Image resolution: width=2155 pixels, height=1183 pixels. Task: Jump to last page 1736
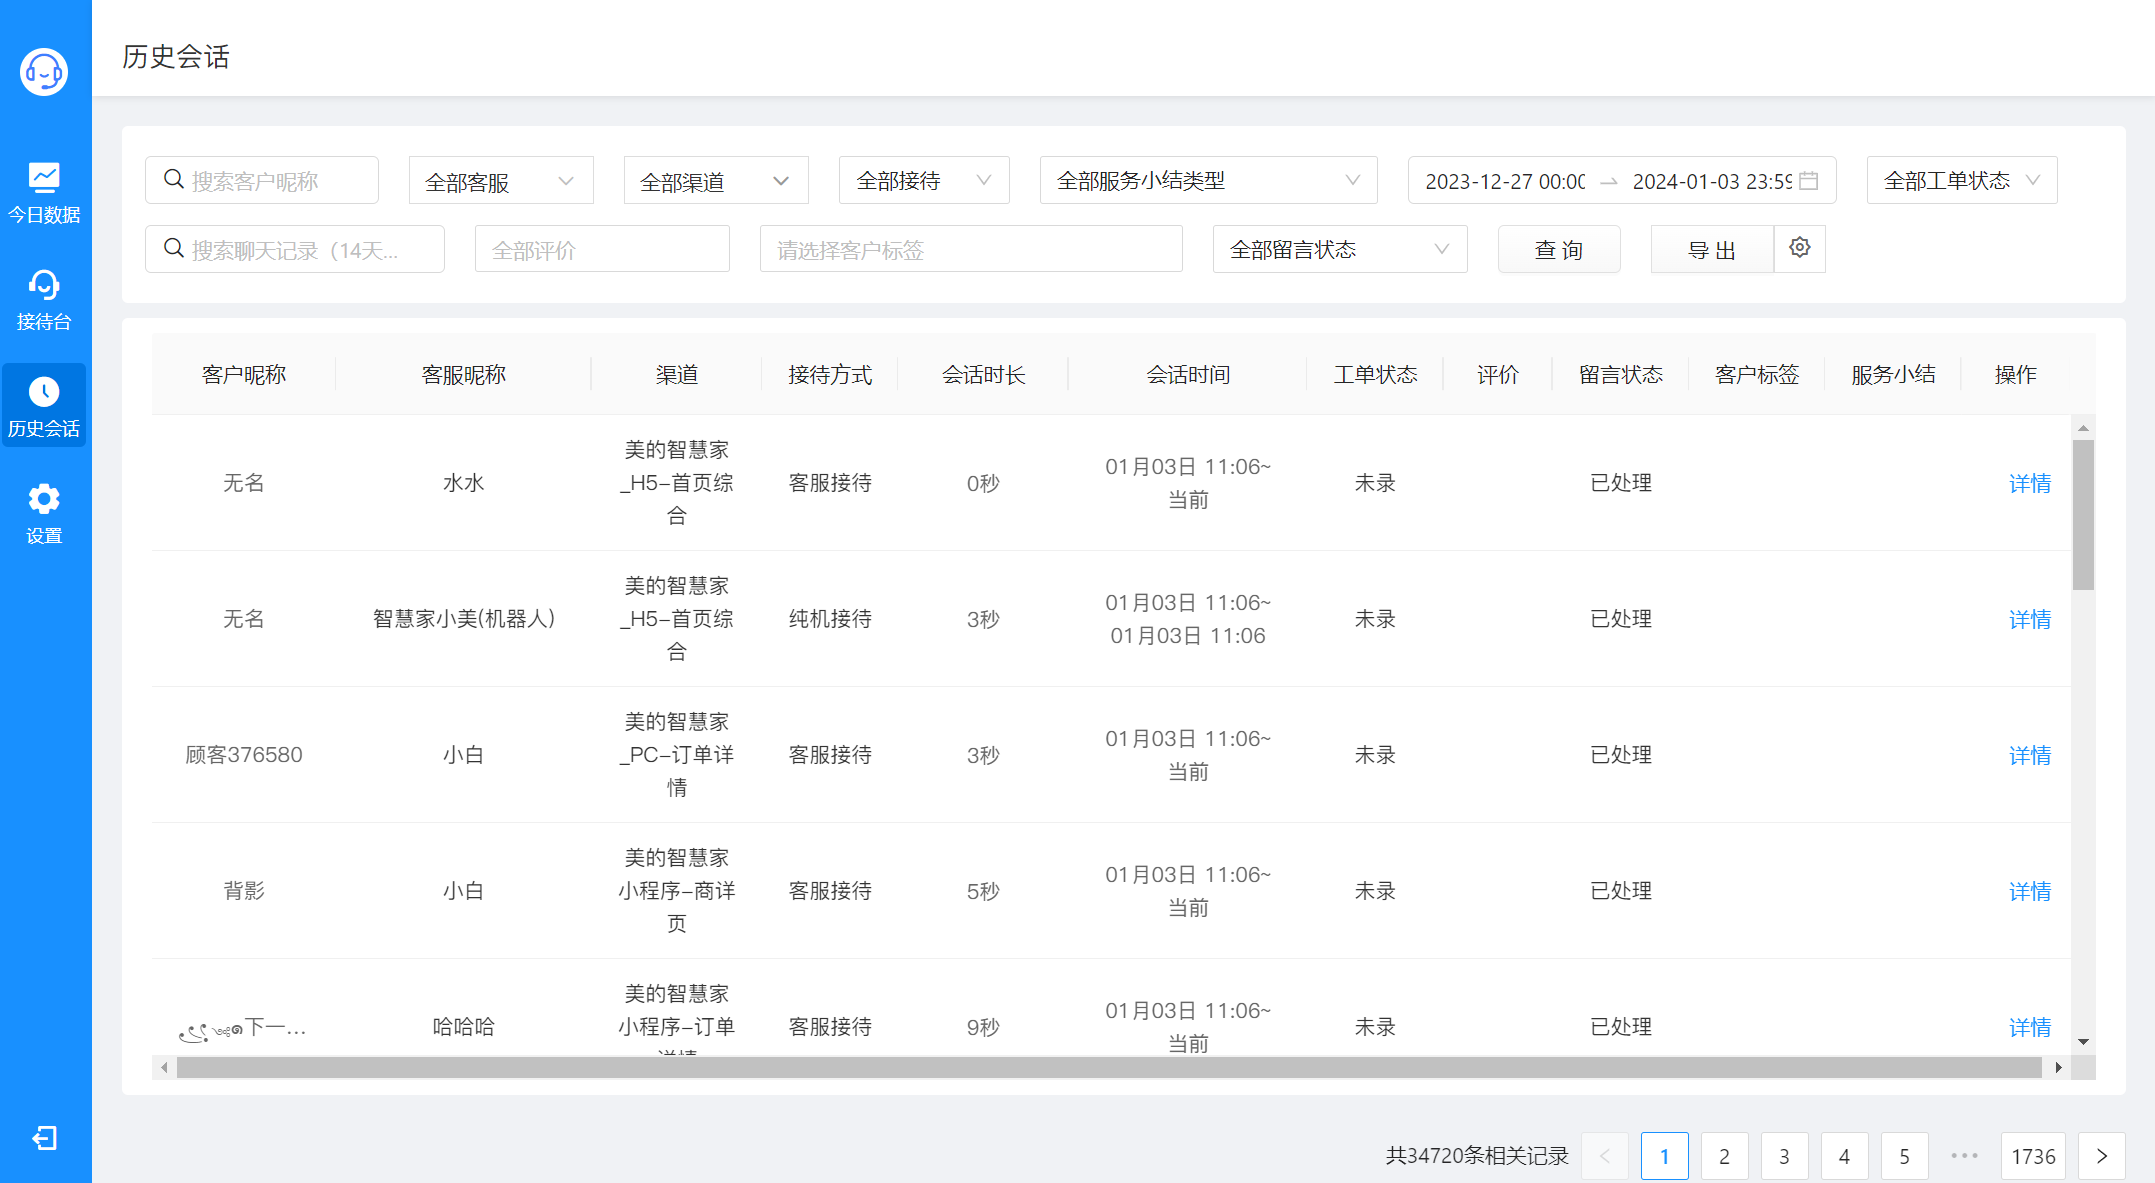[2033, 1156]
